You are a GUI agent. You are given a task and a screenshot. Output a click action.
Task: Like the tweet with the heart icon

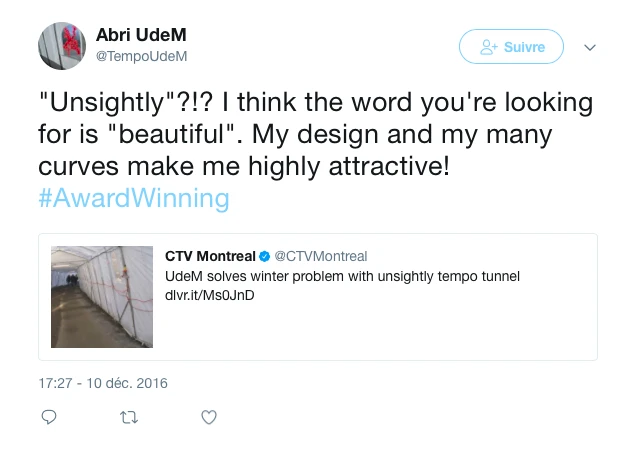point(209,417)
